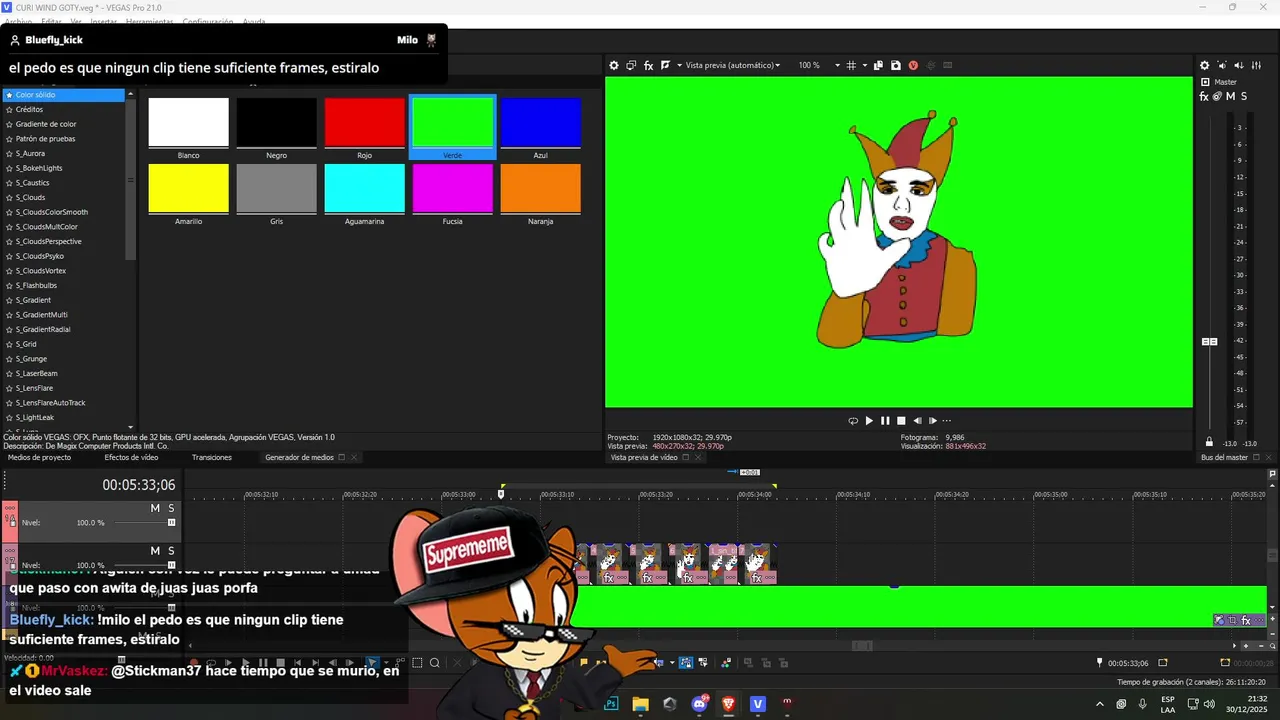Screen dimensions: 1280x720
Task: Click the first track Nivel slider handle
Action: tap(171, 522)
